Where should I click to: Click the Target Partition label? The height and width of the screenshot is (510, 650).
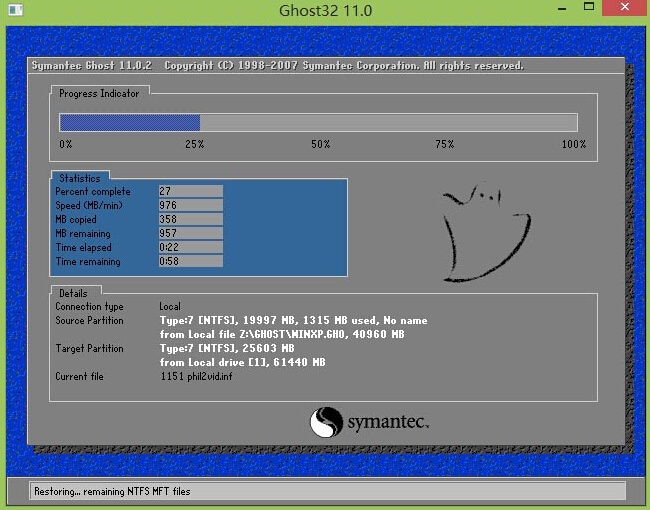90,349
